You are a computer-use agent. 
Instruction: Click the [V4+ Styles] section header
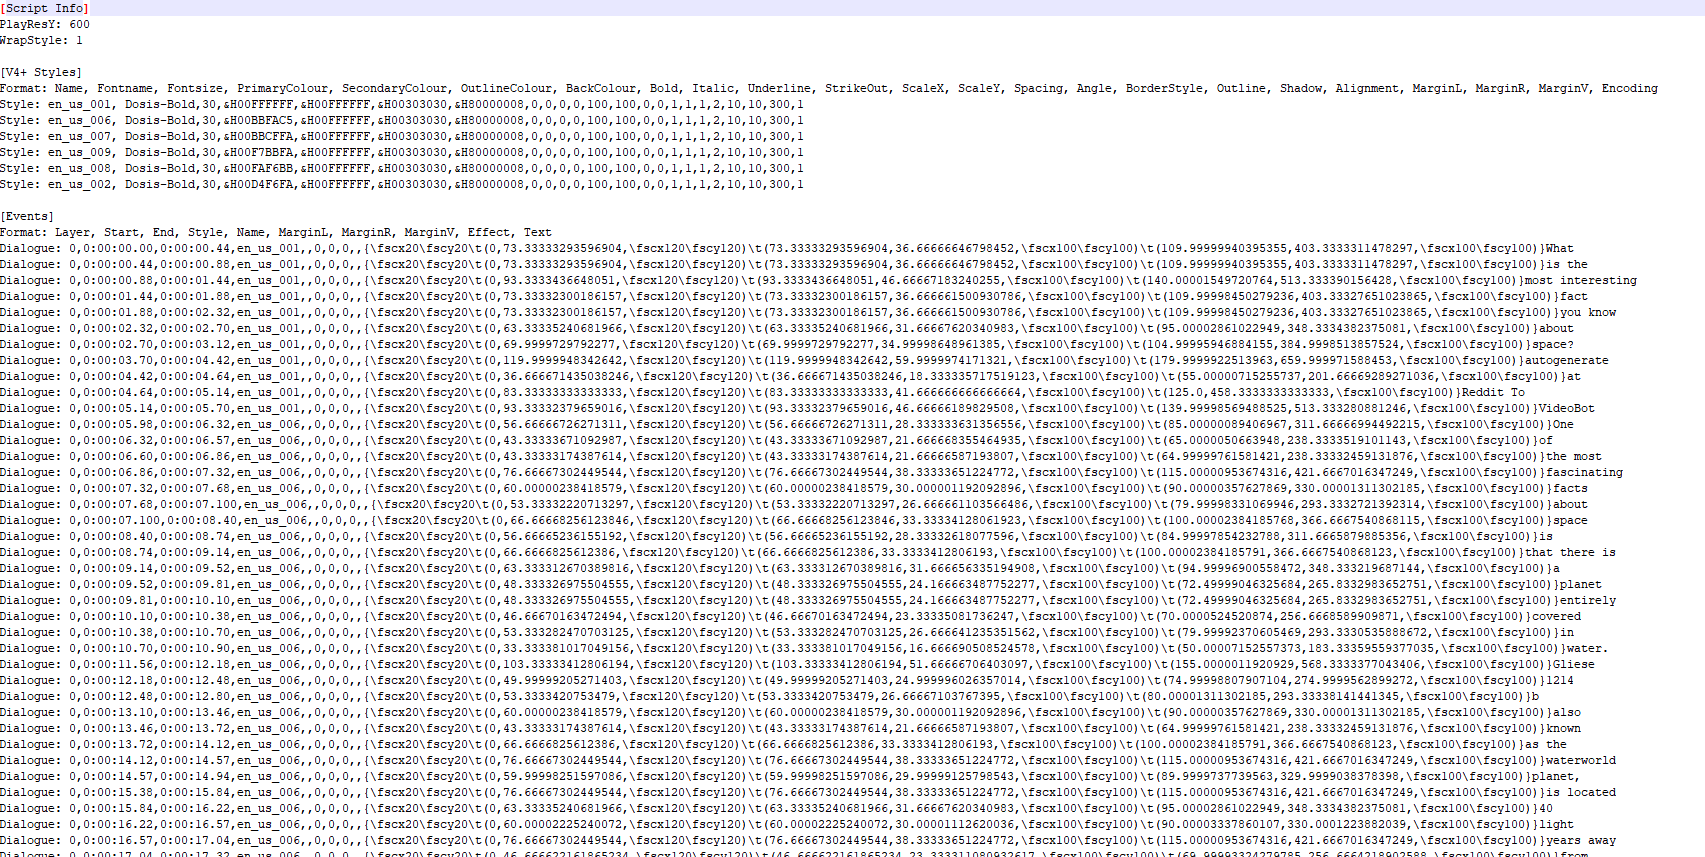[42, 72]
